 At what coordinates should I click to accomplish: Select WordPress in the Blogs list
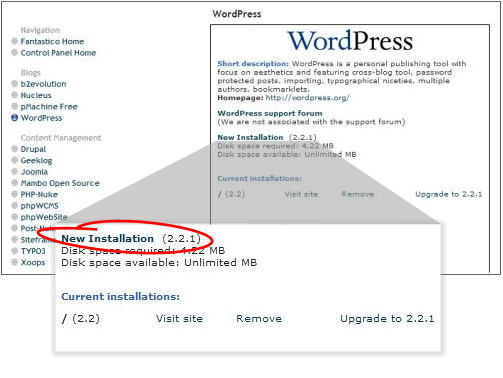41,118
